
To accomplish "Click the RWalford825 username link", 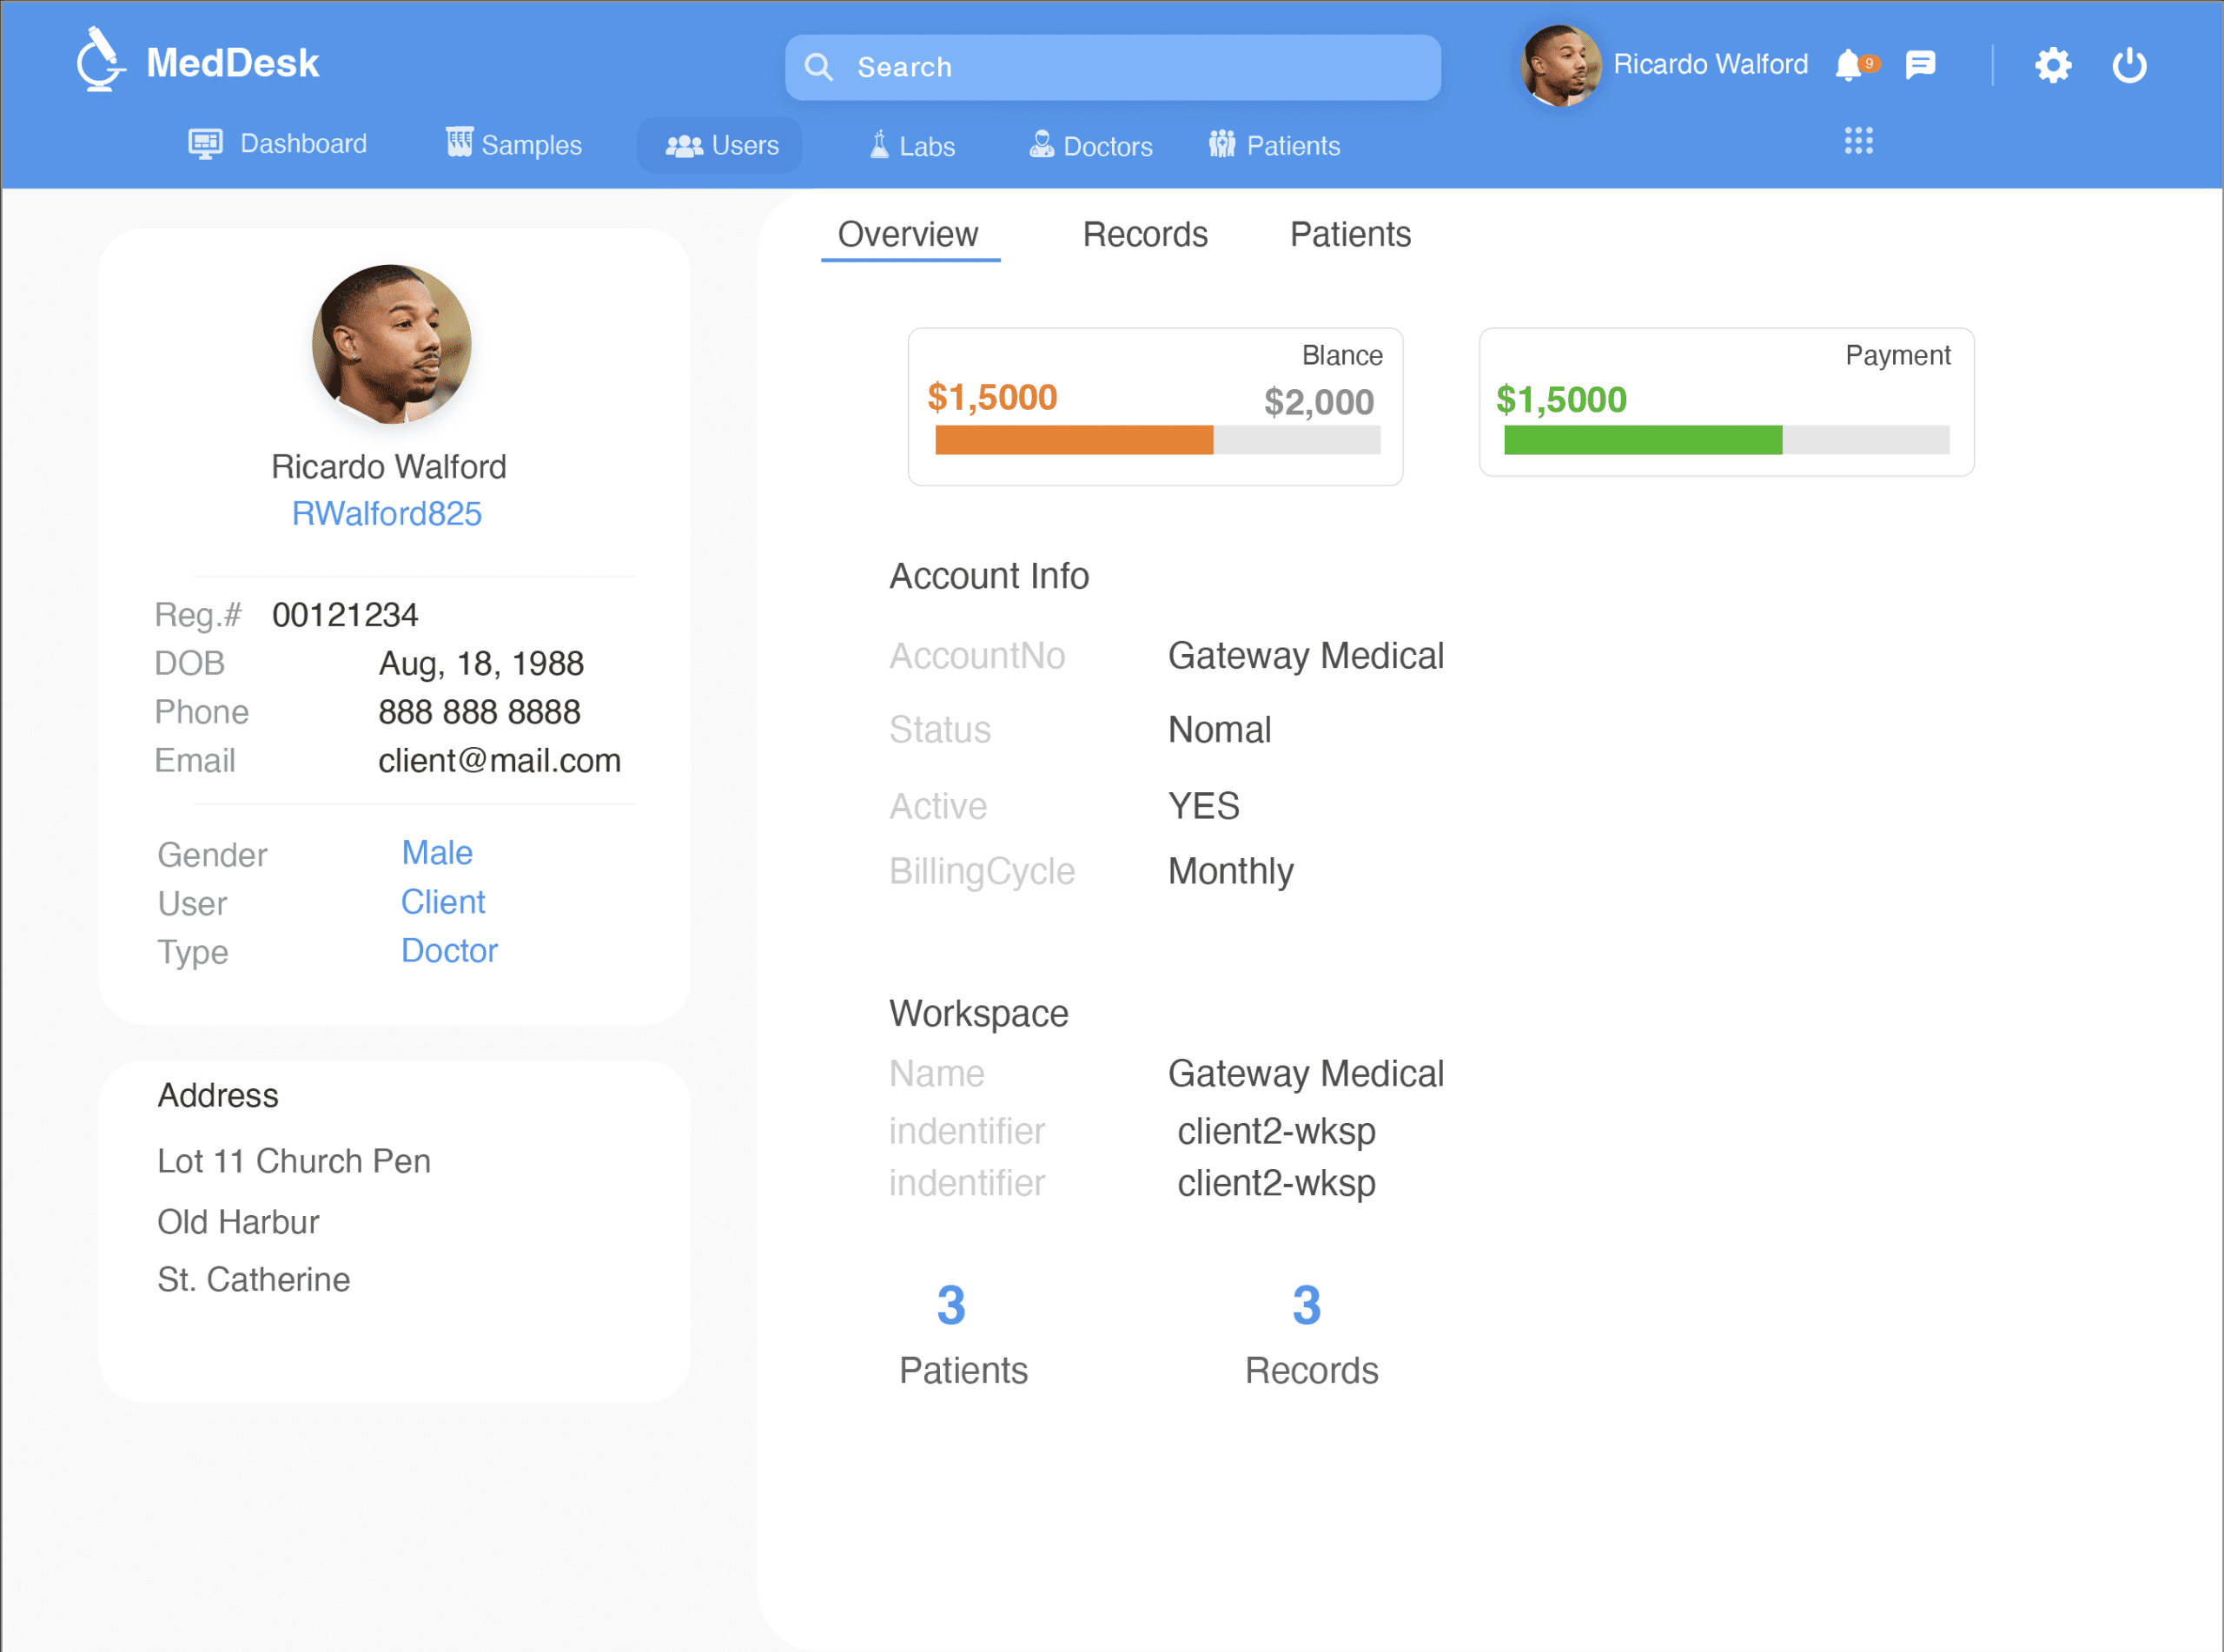I will coord(386,513).
